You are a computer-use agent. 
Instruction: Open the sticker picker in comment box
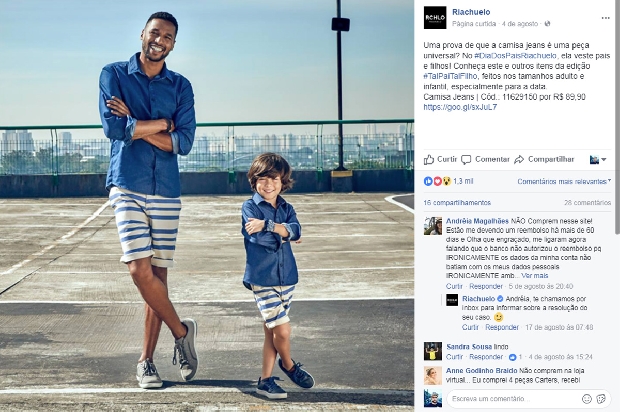pos(601,399)
